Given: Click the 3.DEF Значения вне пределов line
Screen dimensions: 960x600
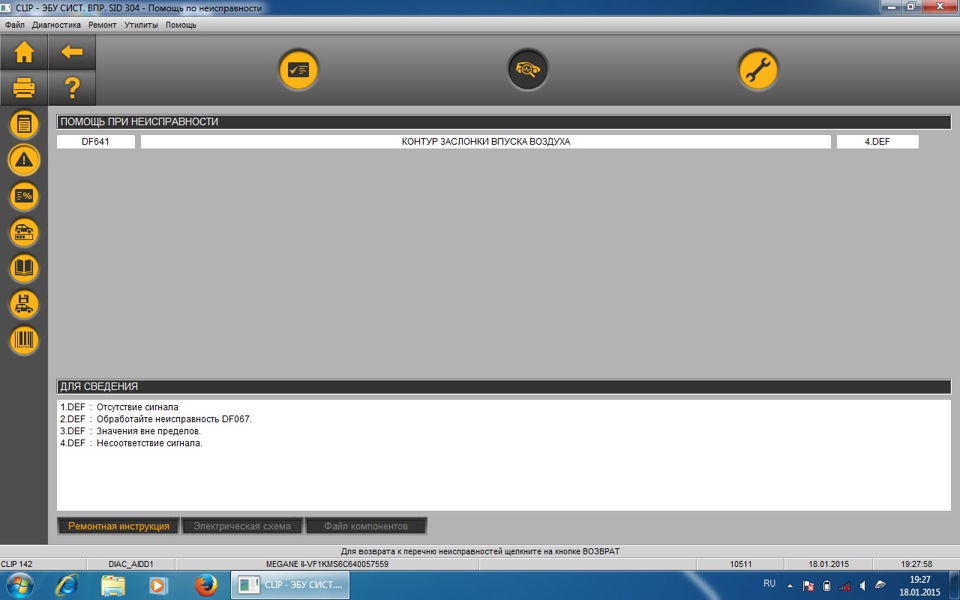Looking at the screenshot, I should (x=130, y=431).
